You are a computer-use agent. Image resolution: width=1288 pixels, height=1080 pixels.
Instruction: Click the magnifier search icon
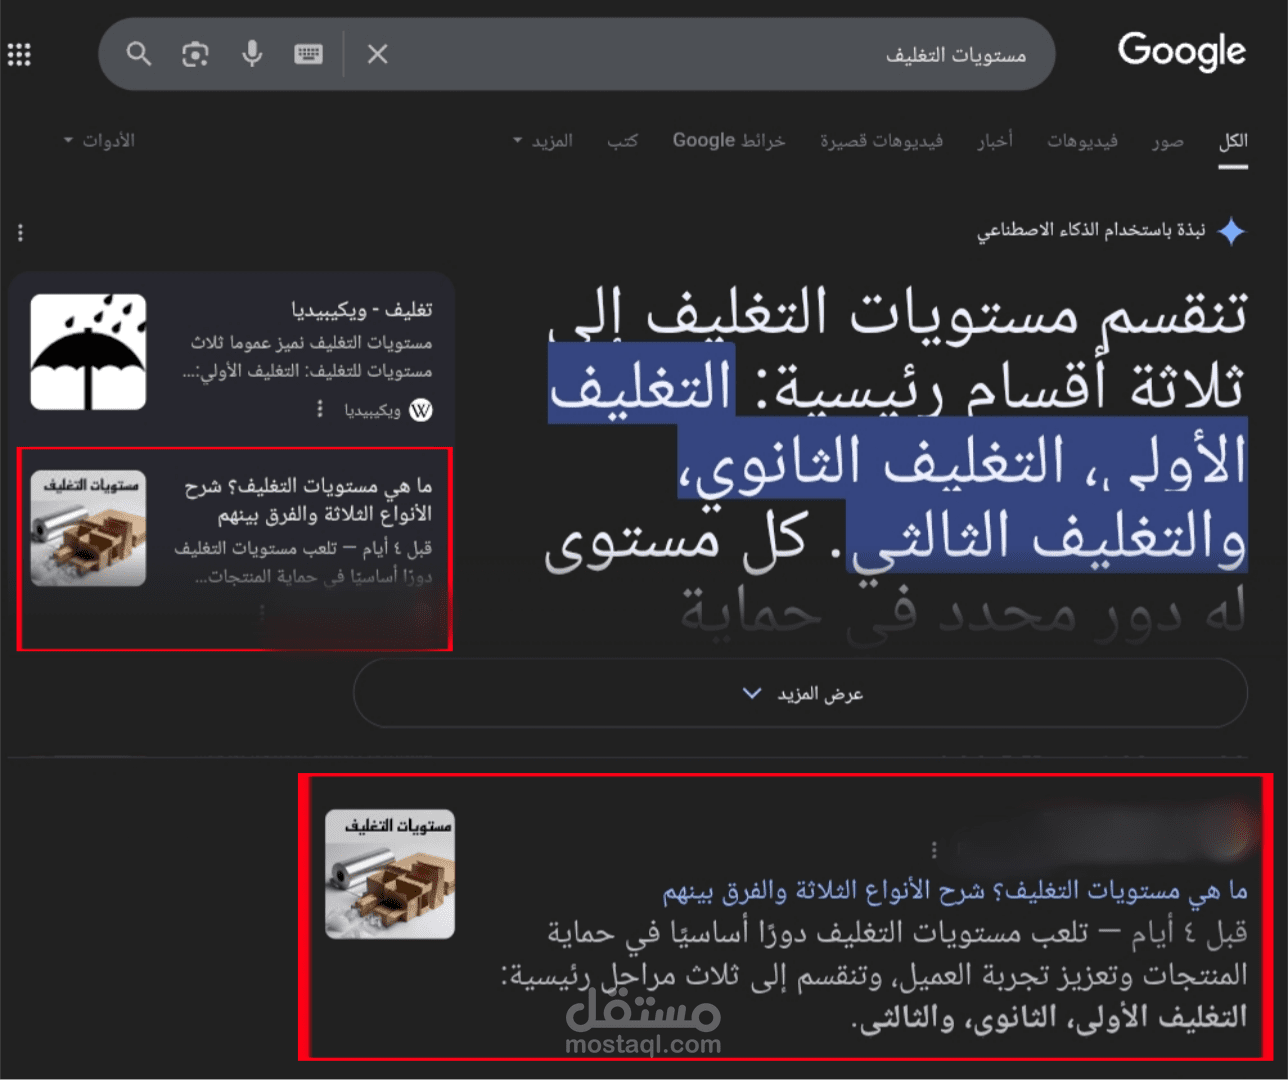coord(139,54)
